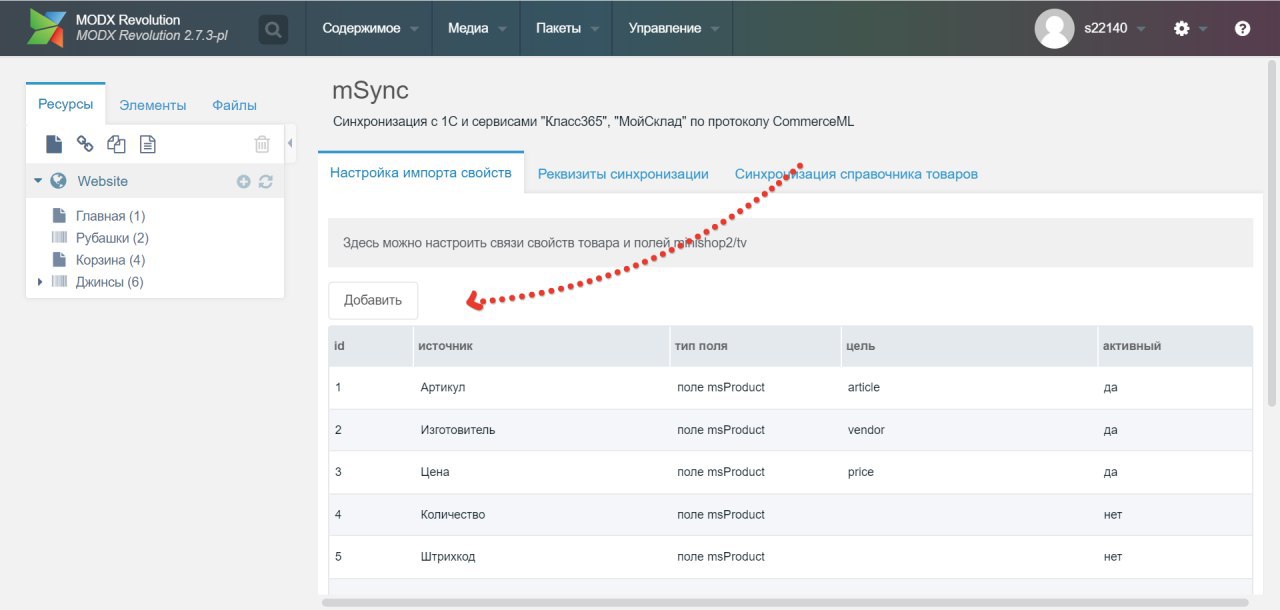The width and height of the screenshot is (1280, 610).
Task: Create new static resource icon
Action: [x=147, y=144]
